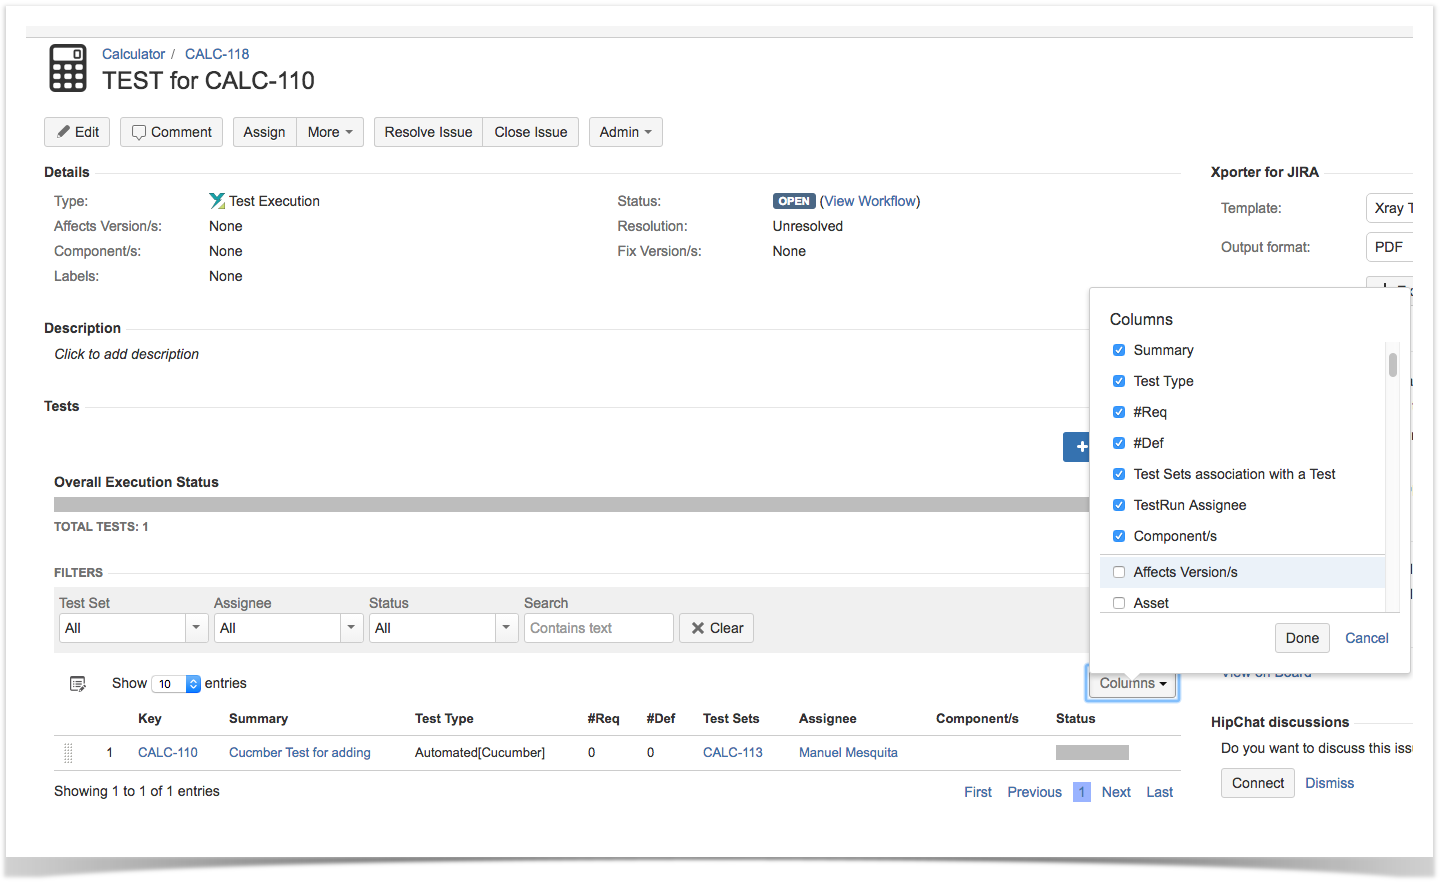Open Cucmber Test for adding summary link
Viewport: 1447px width, 886px height.
(300, 753)
